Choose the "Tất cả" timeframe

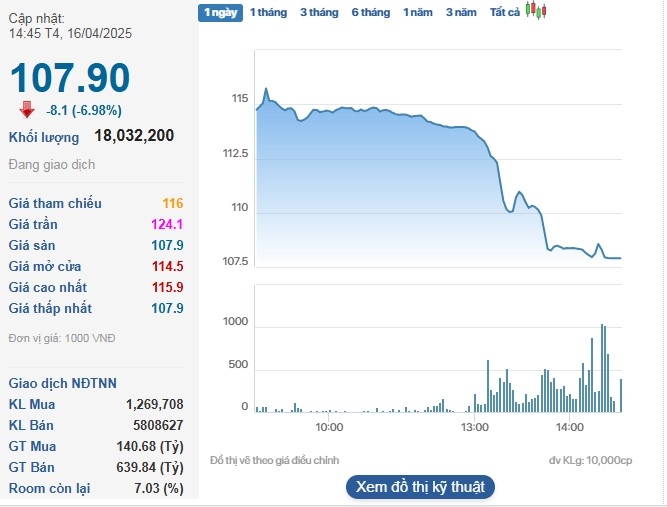[x=505, y=12]
